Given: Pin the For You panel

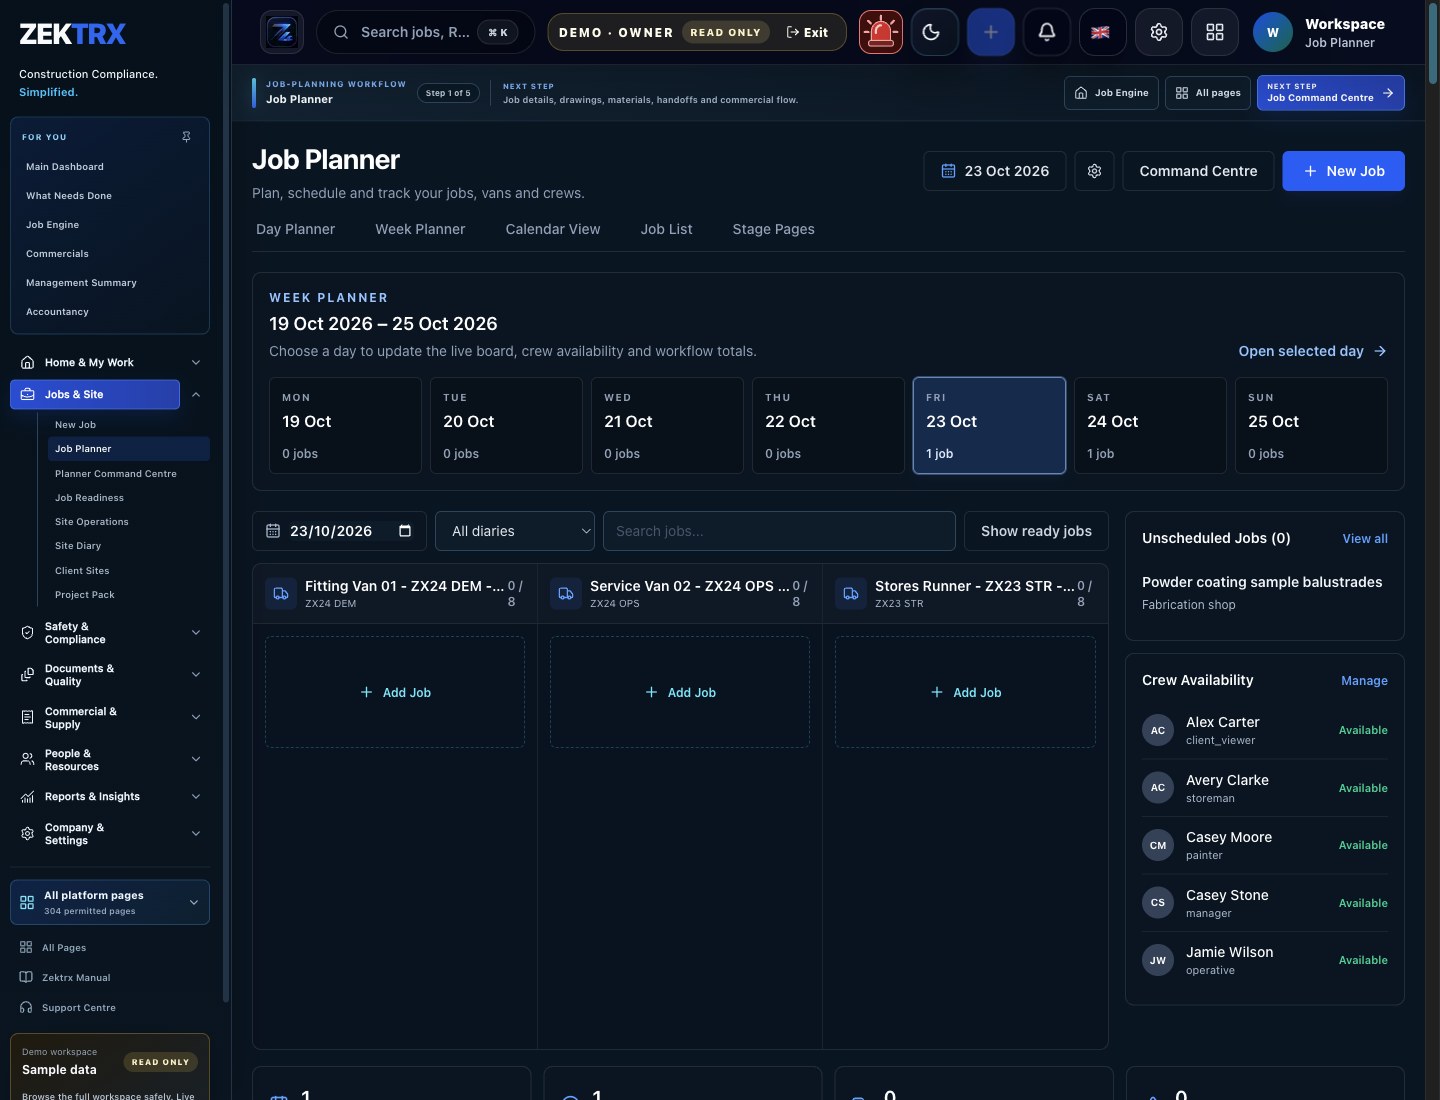Looking at the screenshot, I should pos(186,137).
